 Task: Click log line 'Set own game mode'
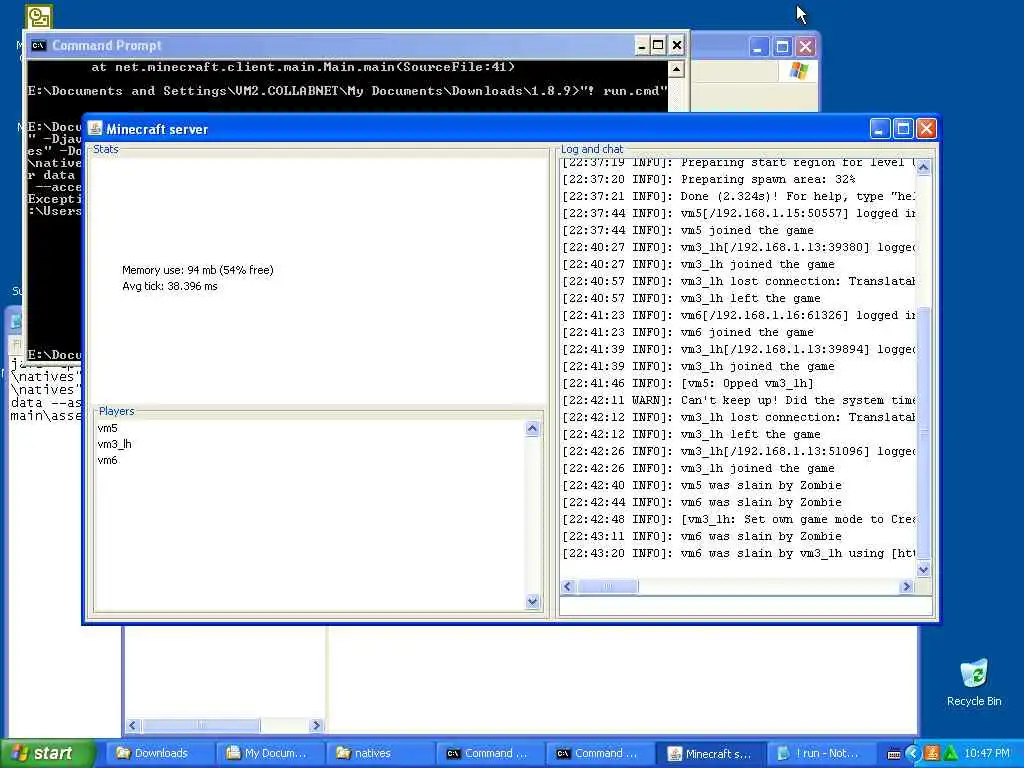[x=738, y=519]
